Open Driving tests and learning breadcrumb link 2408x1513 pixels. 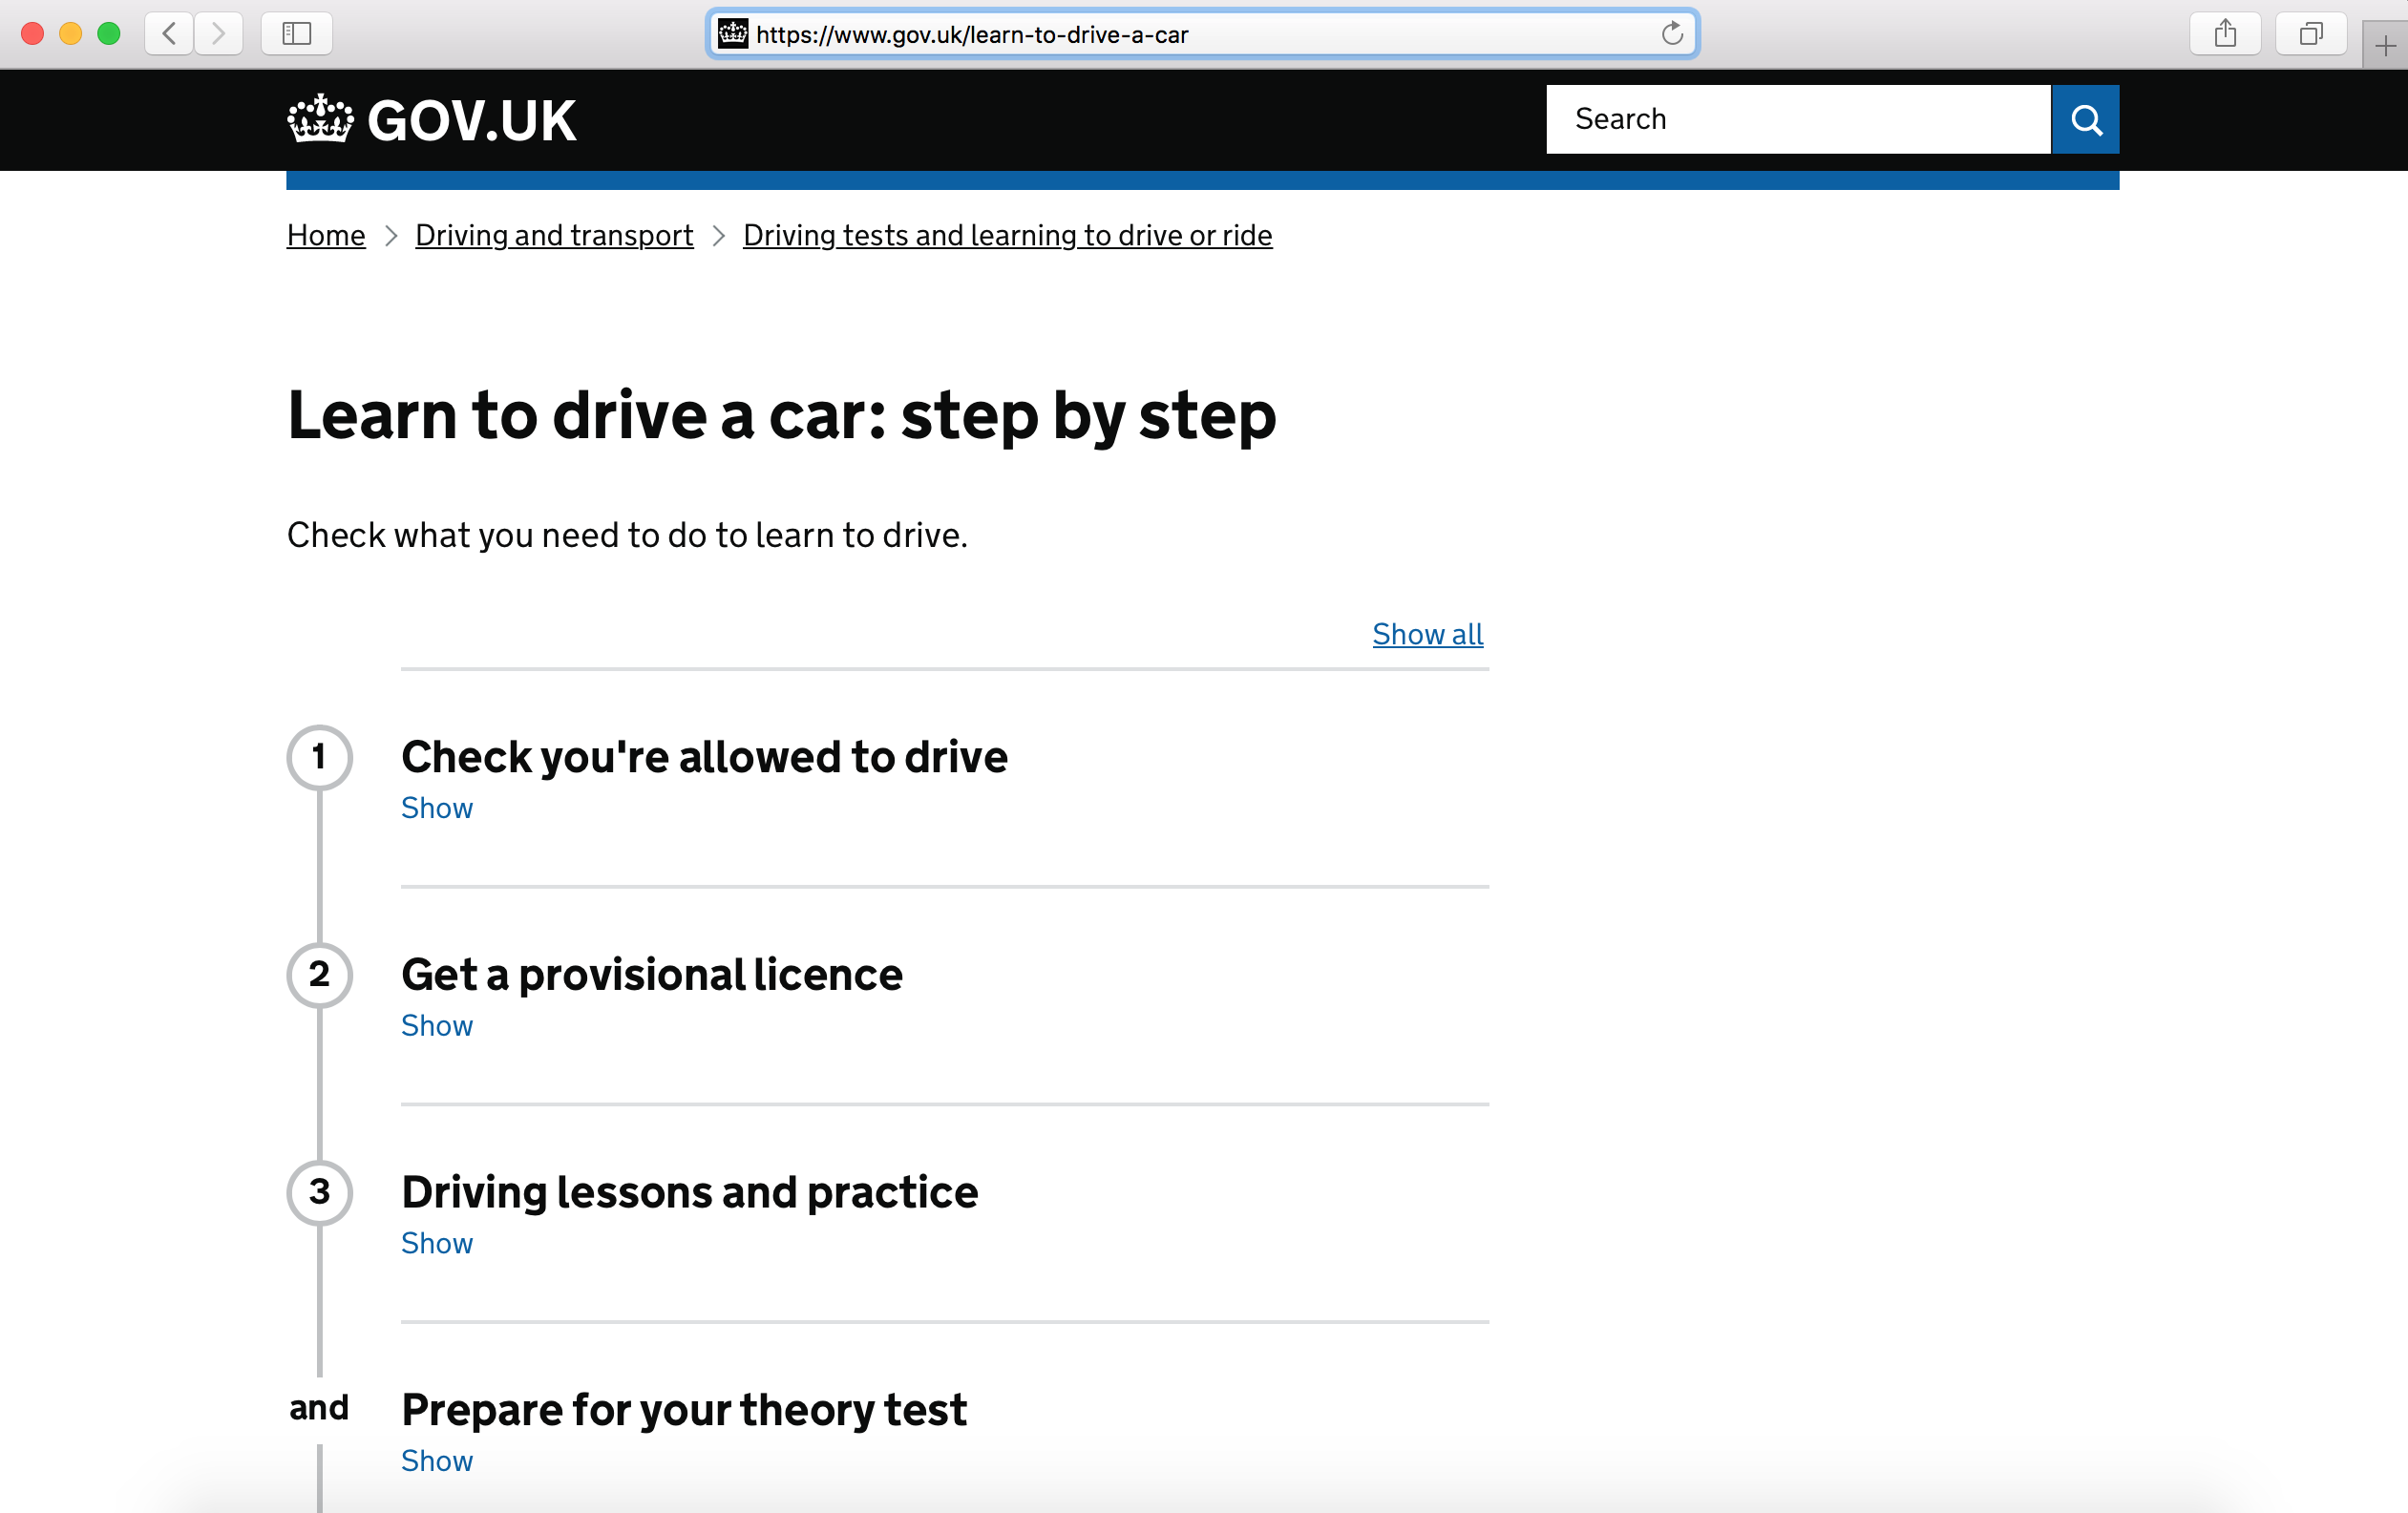click(x=1006, y=235)
